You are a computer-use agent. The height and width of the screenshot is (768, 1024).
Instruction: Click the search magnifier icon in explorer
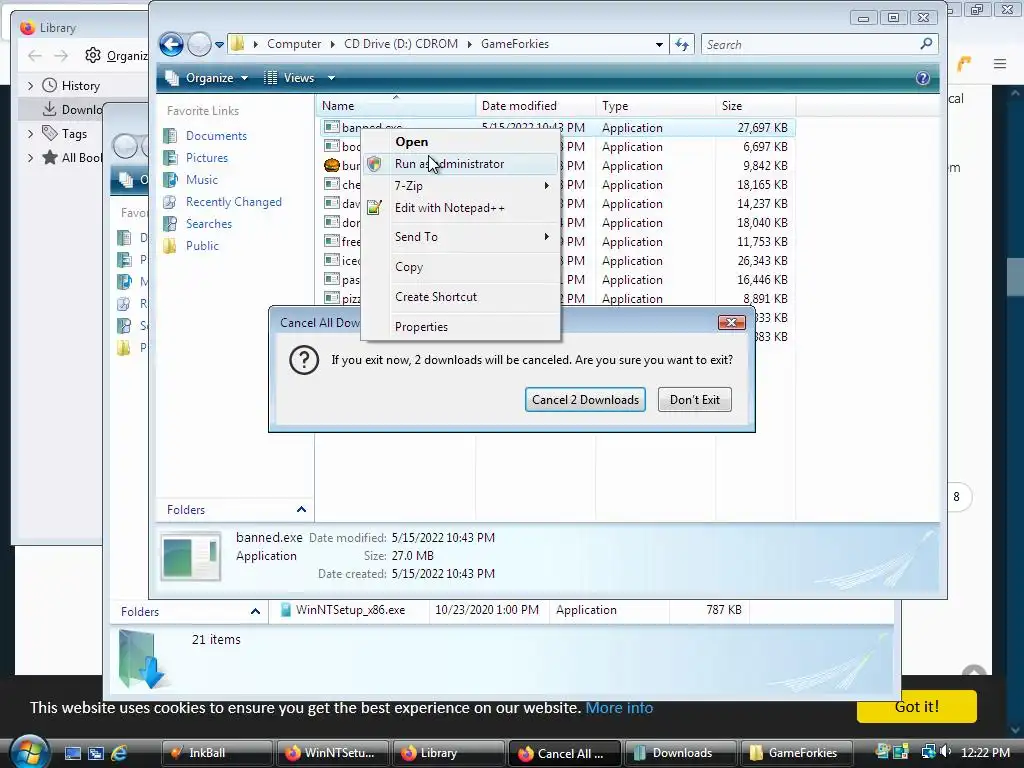tap(926, 44)
